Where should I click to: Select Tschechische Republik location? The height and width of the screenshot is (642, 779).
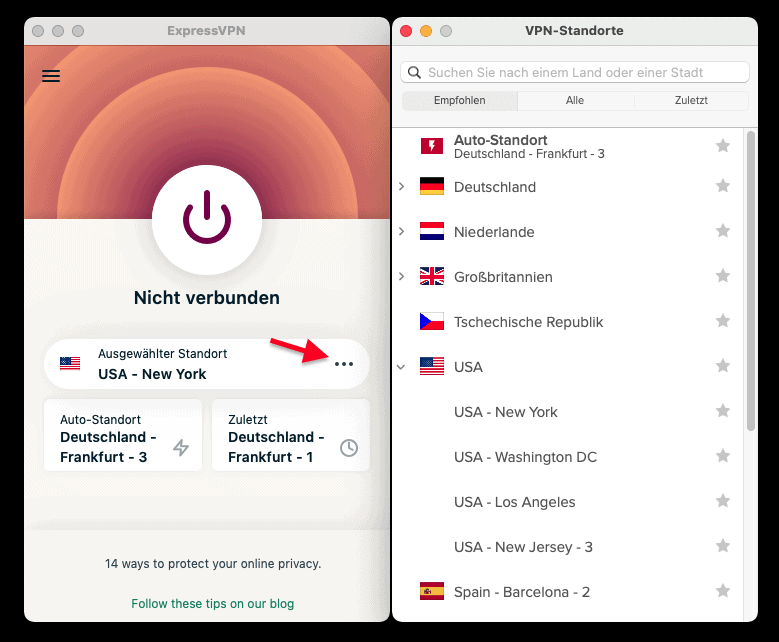(x=569, y=322)
